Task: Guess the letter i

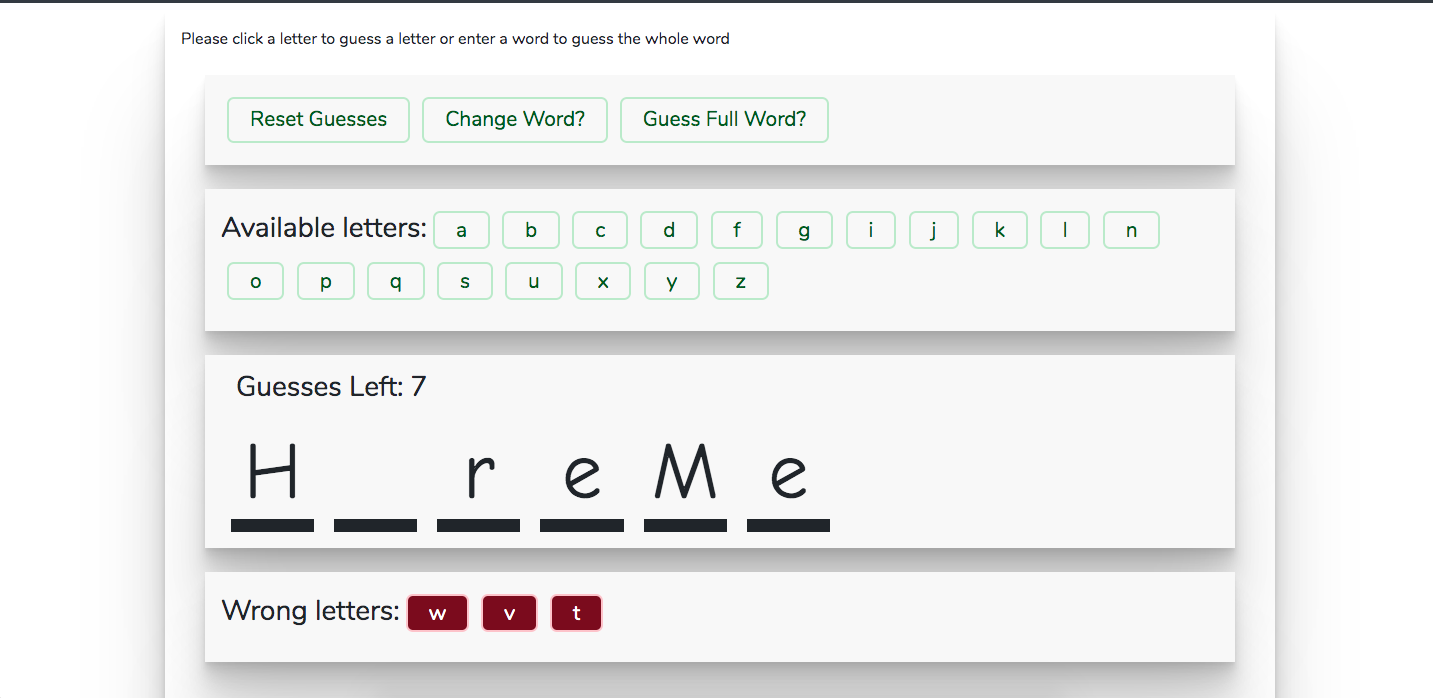Action: click(x=870, y=230)
